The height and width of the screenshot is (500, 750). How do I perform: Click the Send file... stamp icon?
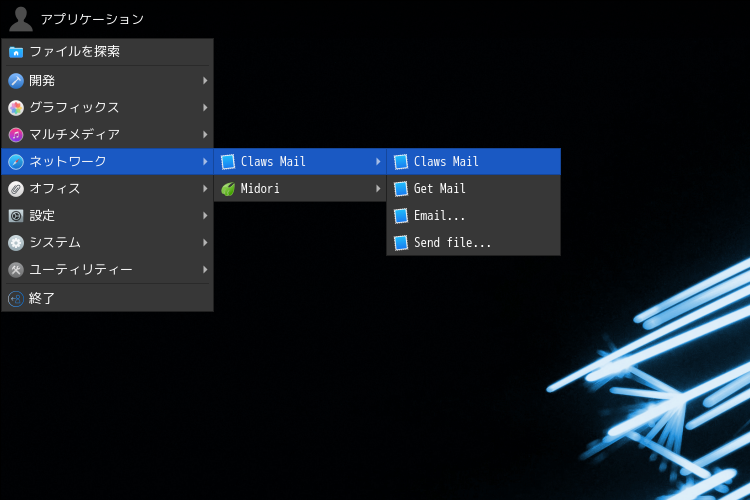coord(401,243)
